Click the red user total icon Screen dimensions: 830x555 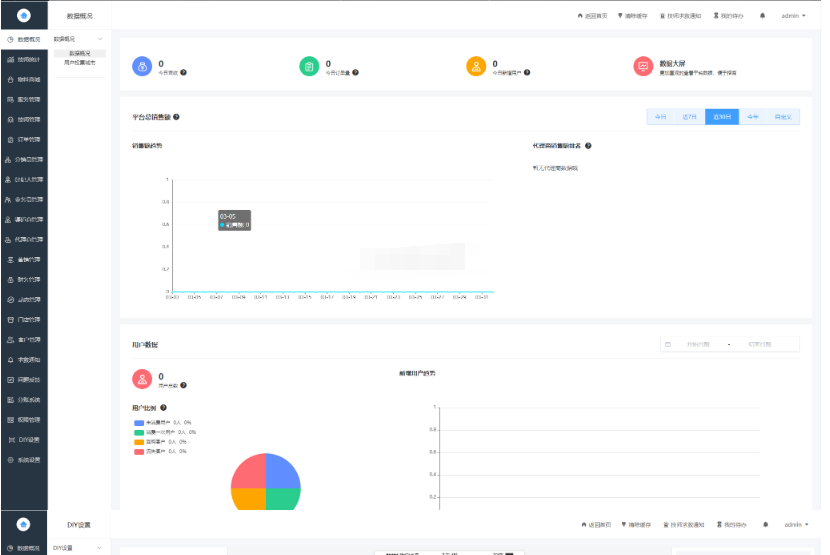(x=142, y=379)
